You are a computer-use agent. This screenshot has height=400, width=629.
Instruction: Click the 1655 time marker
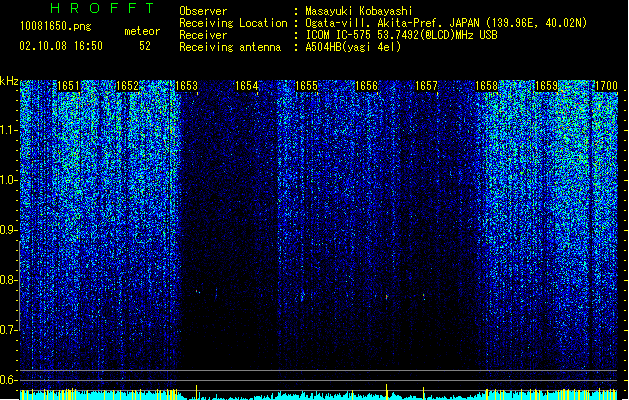[306, 86]
